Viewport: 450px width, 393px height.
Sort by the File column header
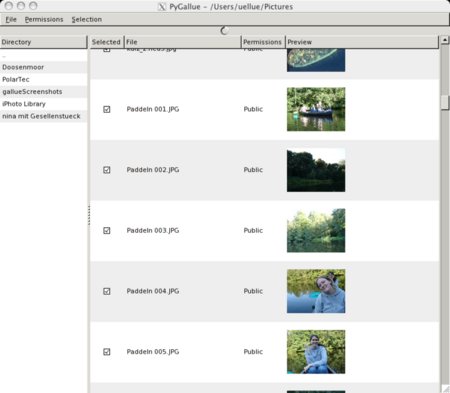(x=182, y=42)
